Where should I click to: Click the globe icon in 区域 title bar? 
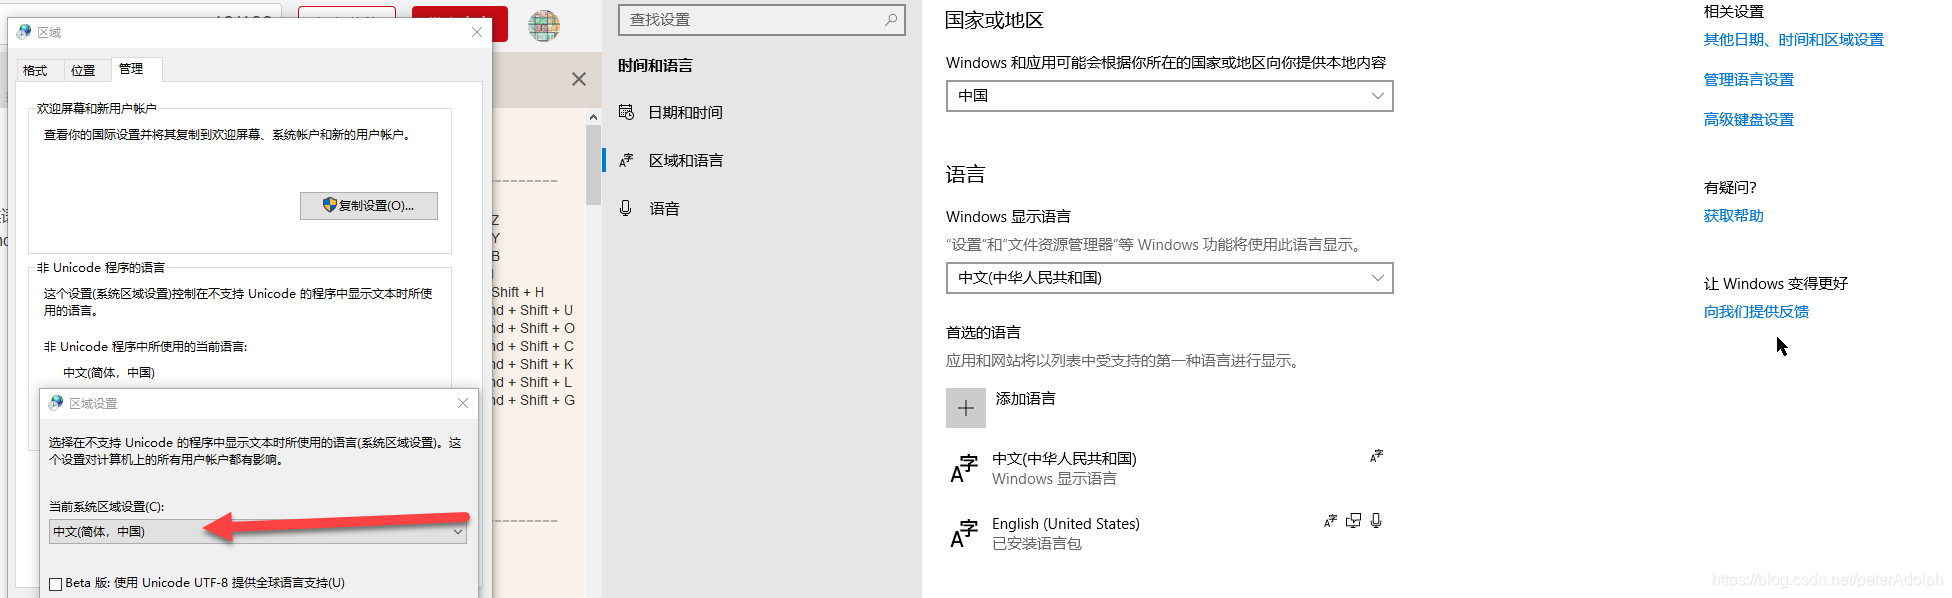pyautogui.click(x=24, y=32)
